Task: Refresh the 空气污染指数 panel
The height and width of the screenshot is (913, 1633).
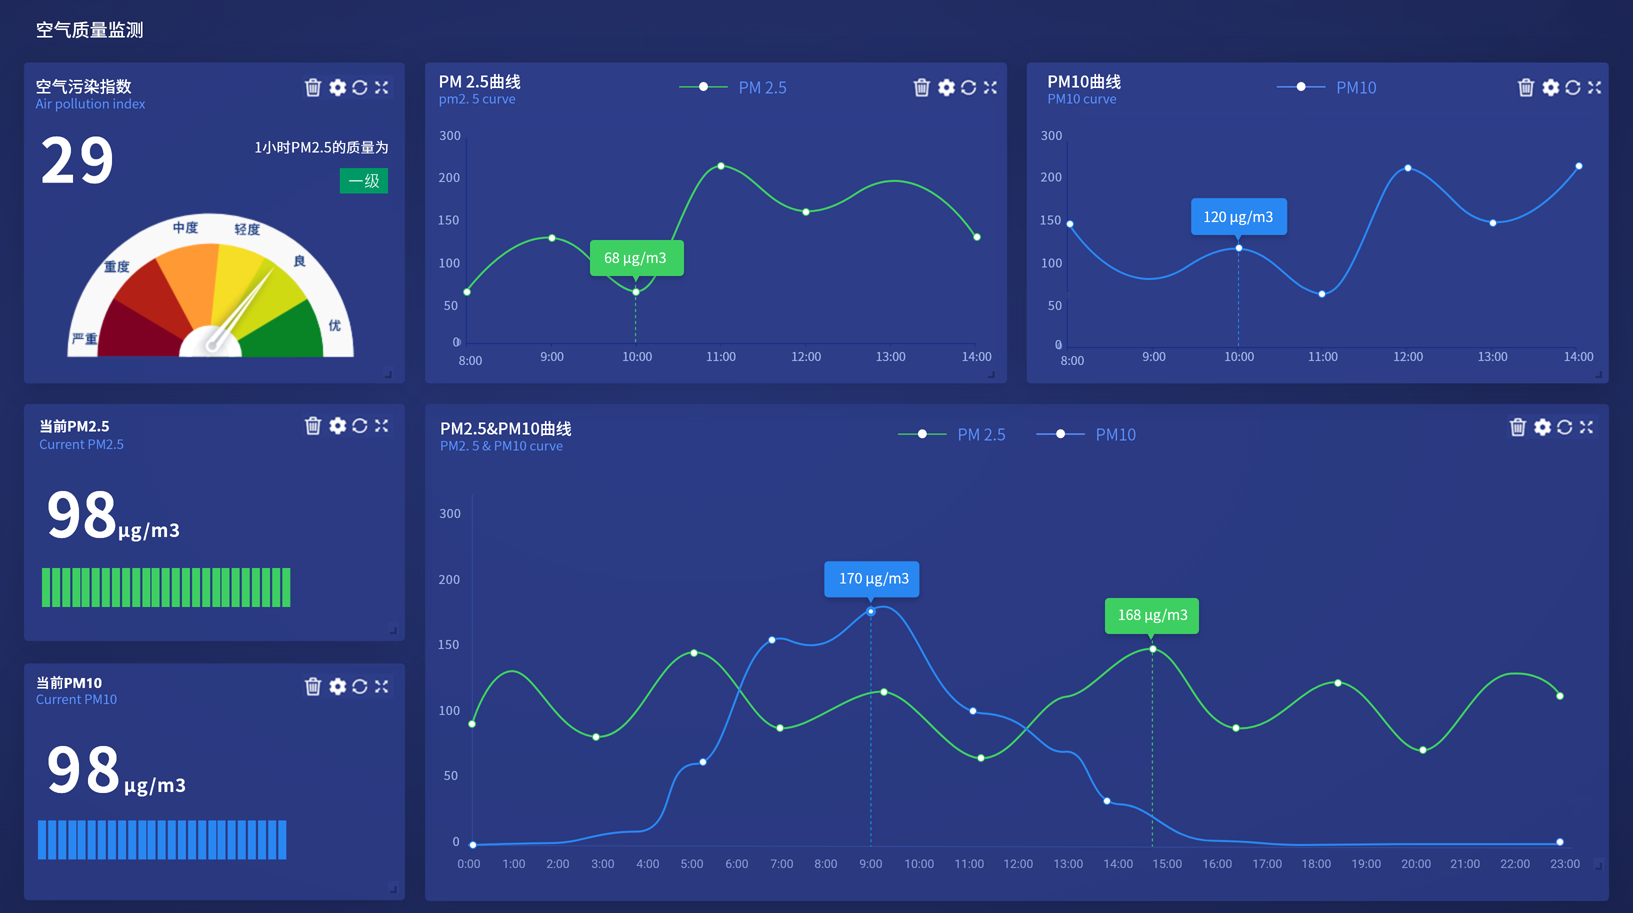Action: point(359,87)
